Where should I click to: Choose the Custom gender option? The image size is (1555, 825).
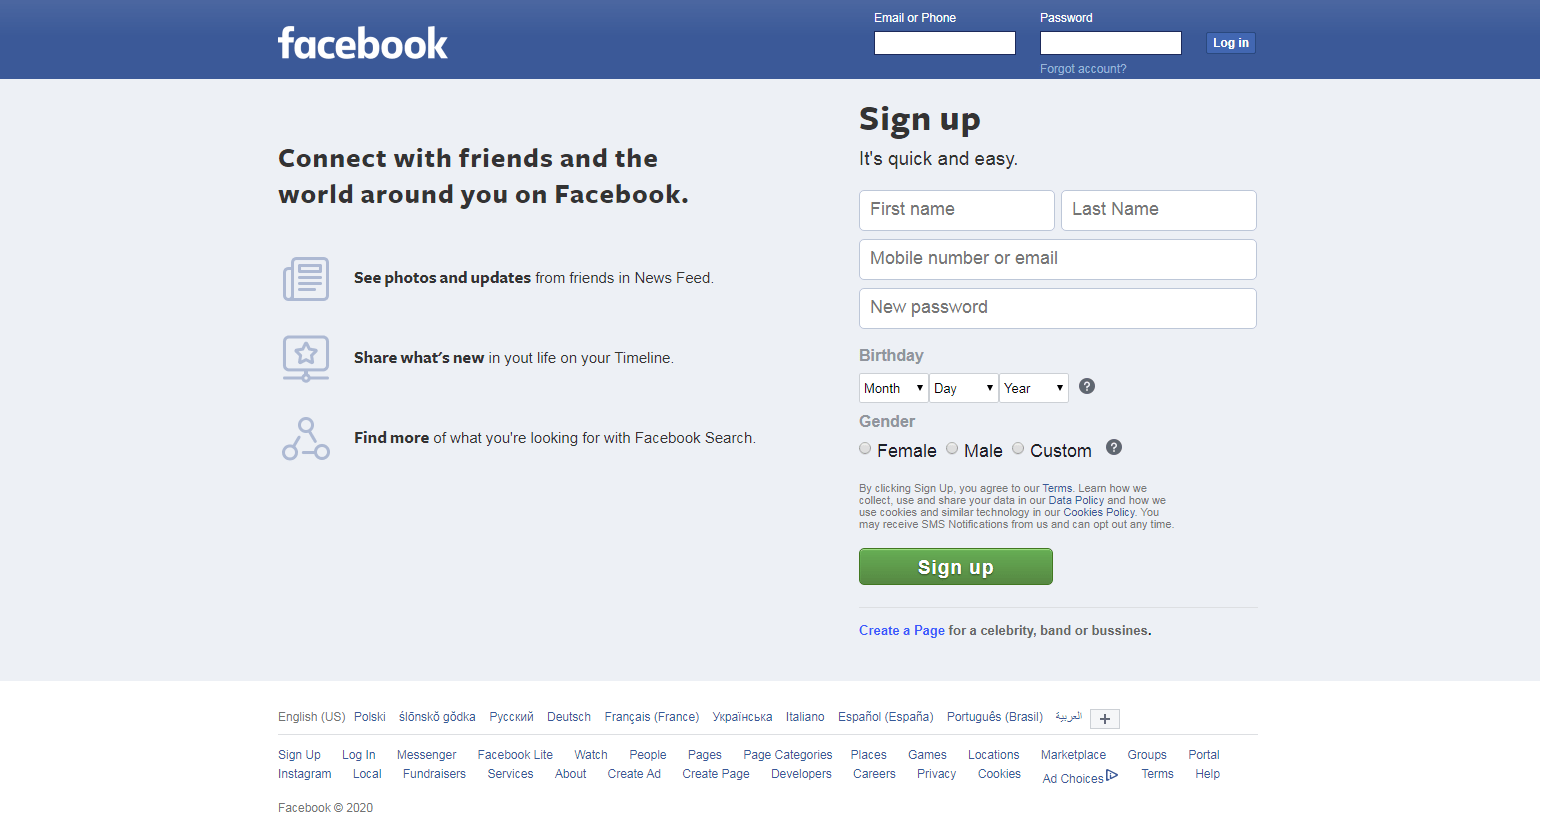[1017, 448]
